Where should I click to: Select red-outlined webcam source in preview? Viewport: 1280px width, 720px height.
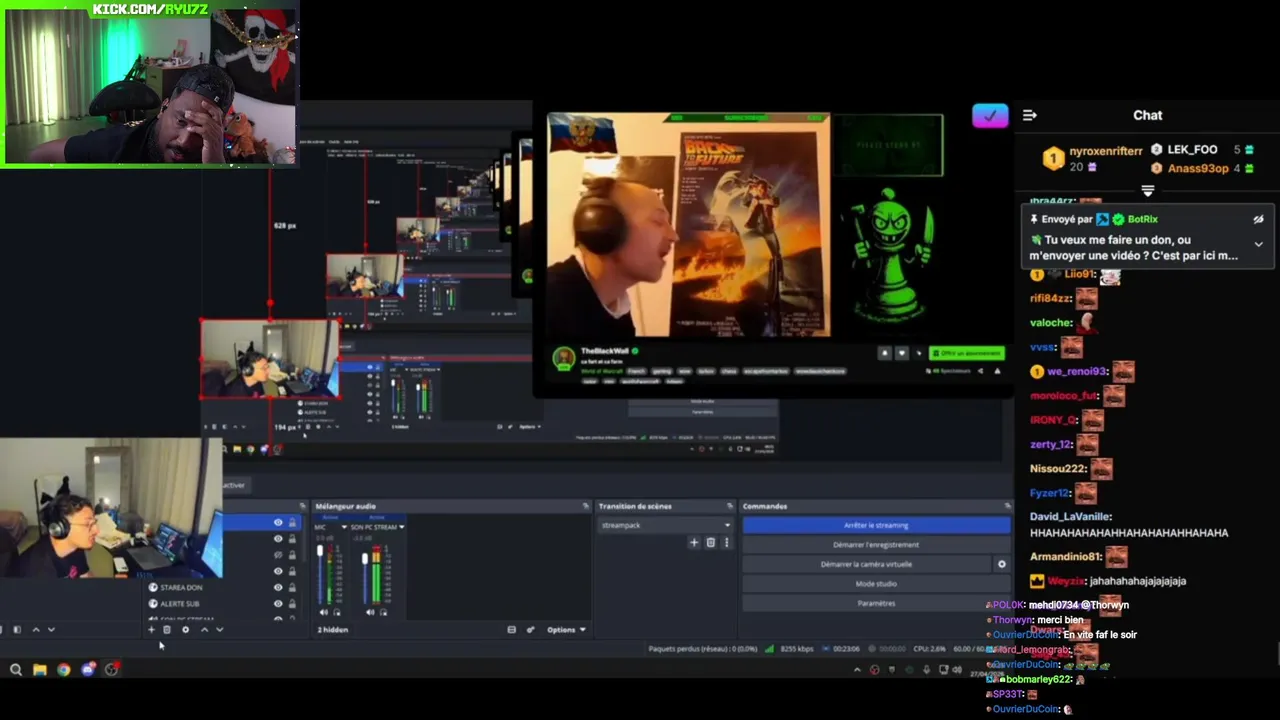click(x=269, y=359)
